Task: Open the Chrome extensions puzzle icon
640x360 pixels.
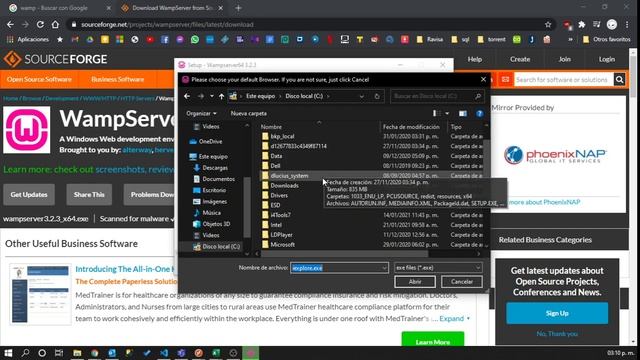Action: (x=582, y=24)
